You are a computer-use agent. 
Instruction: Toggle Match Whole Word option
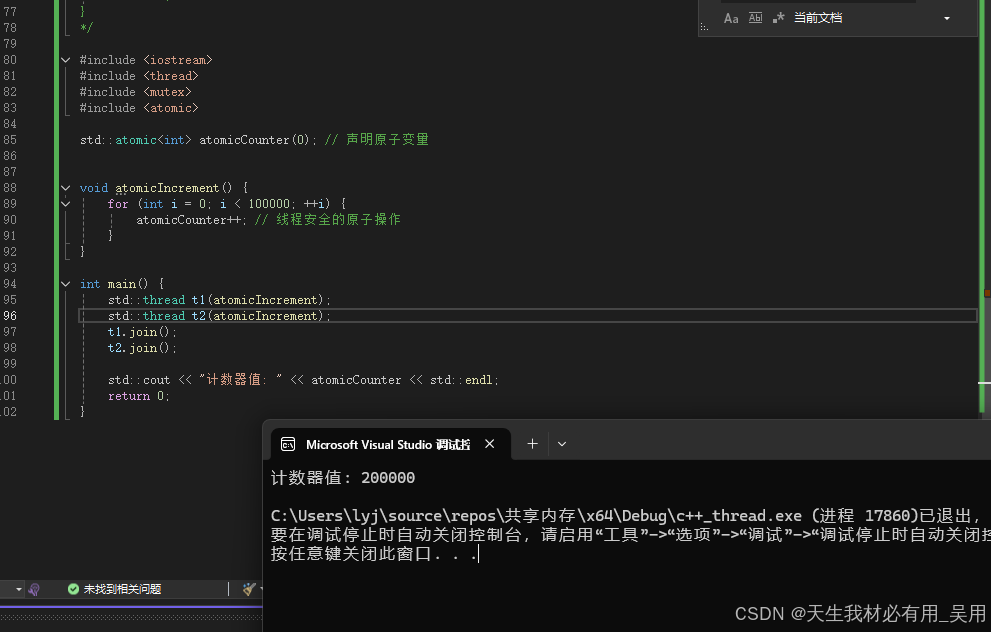coord(755,18)
